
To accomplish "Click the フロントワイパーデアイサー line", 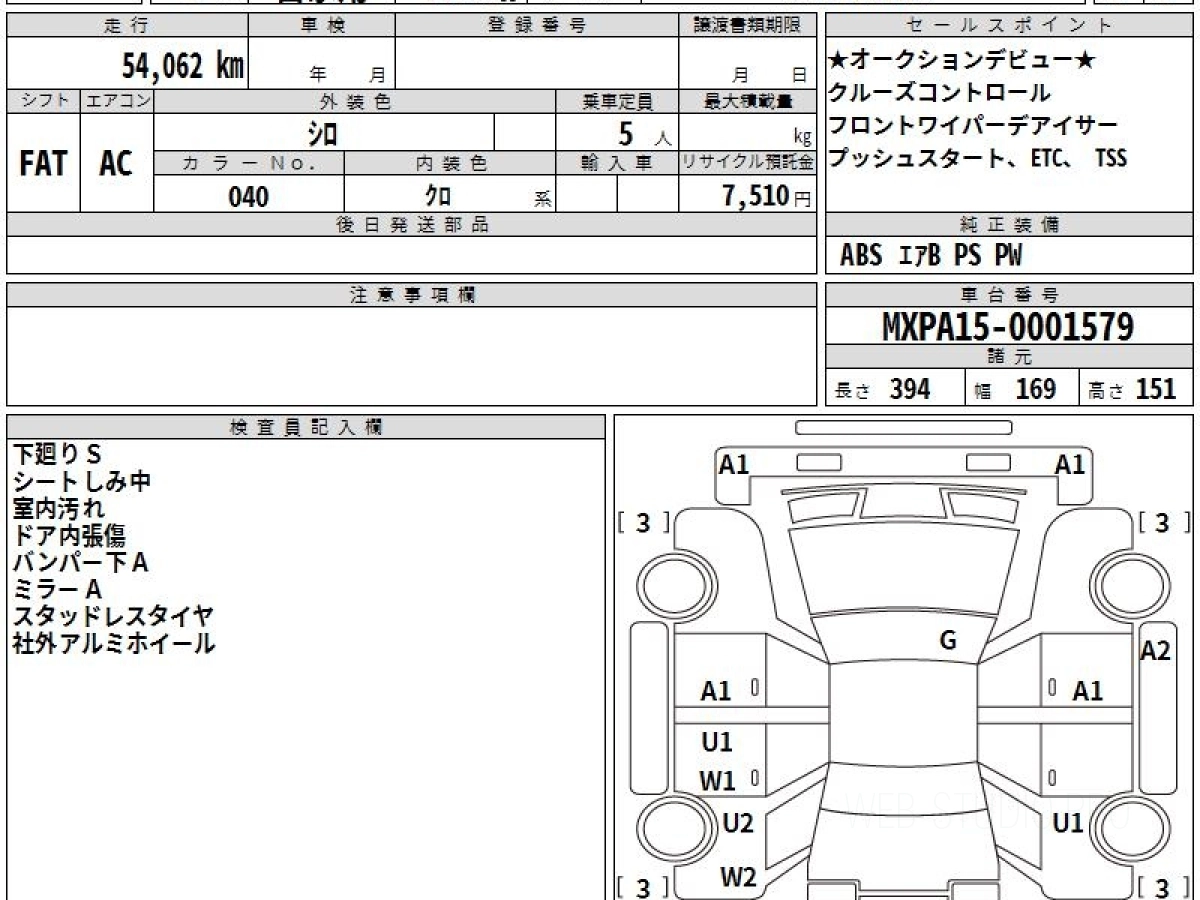I will [973, 126].
